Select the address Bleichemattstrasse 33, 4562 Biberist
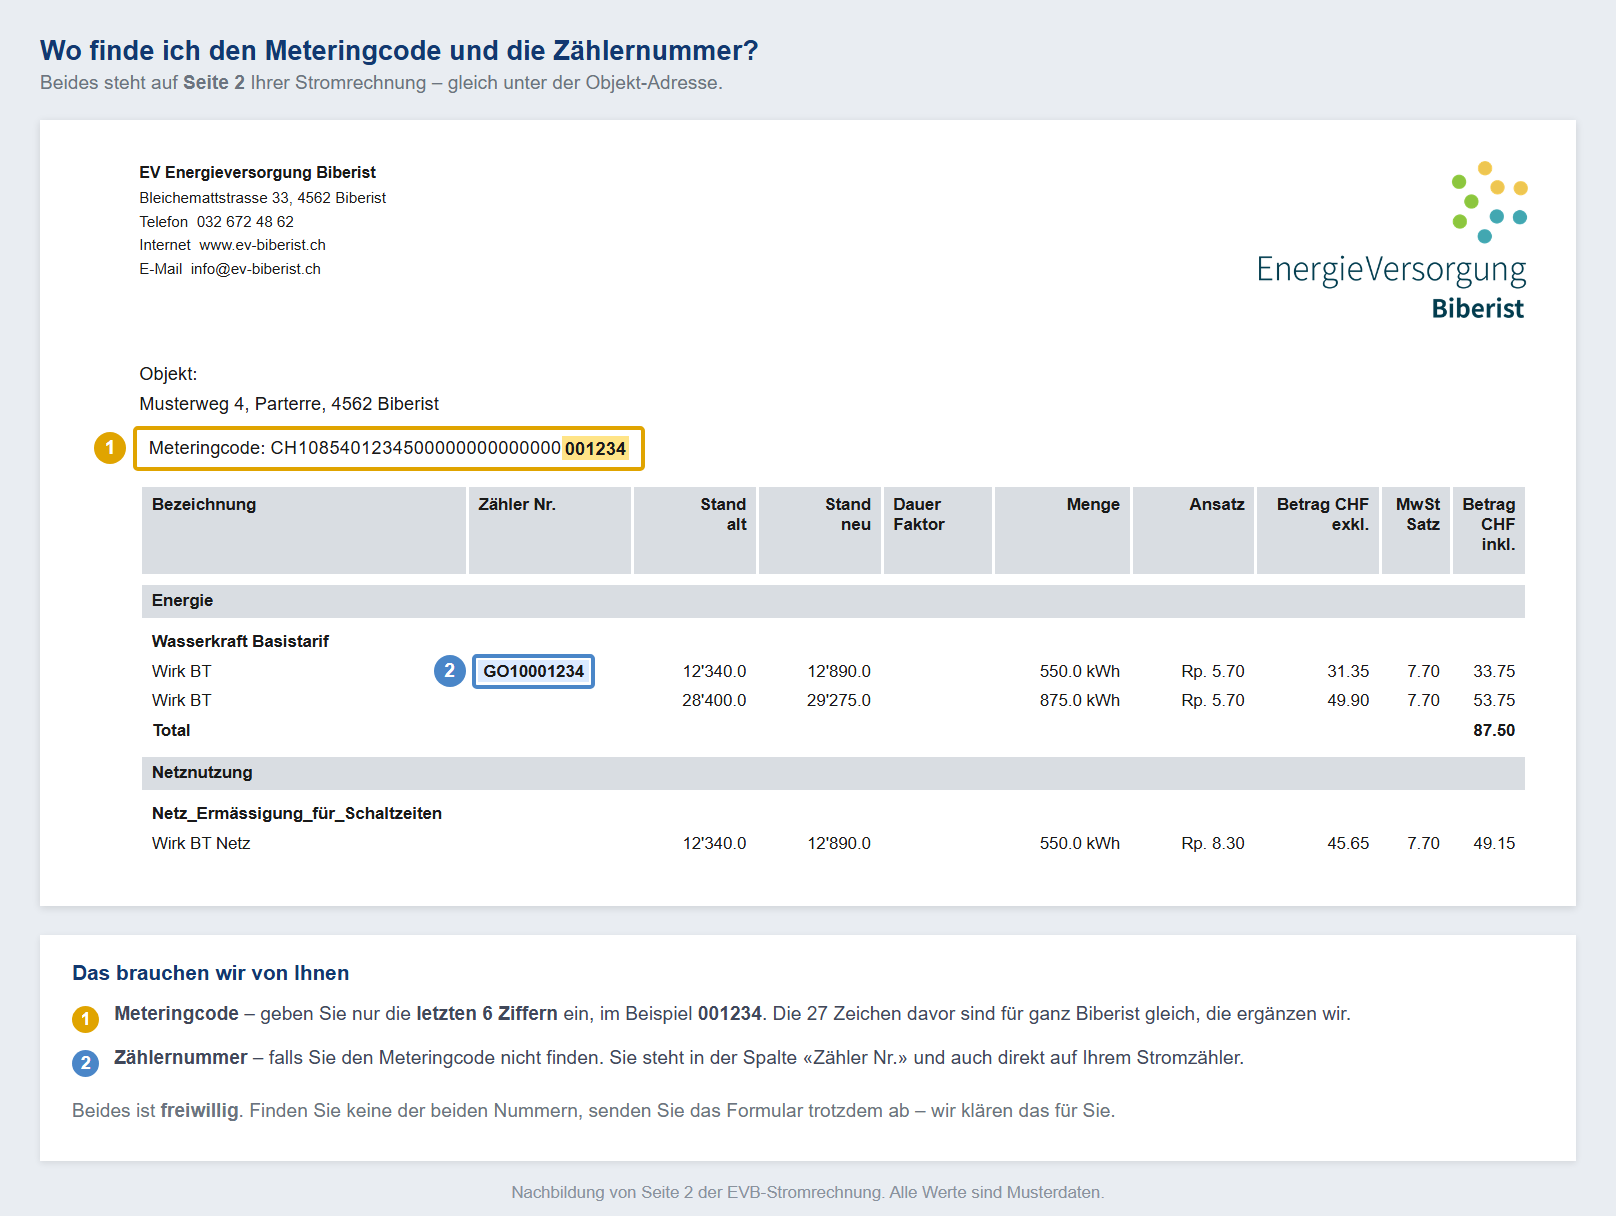Viewport: 1616px width, 1216px height. tap(263, 198)
